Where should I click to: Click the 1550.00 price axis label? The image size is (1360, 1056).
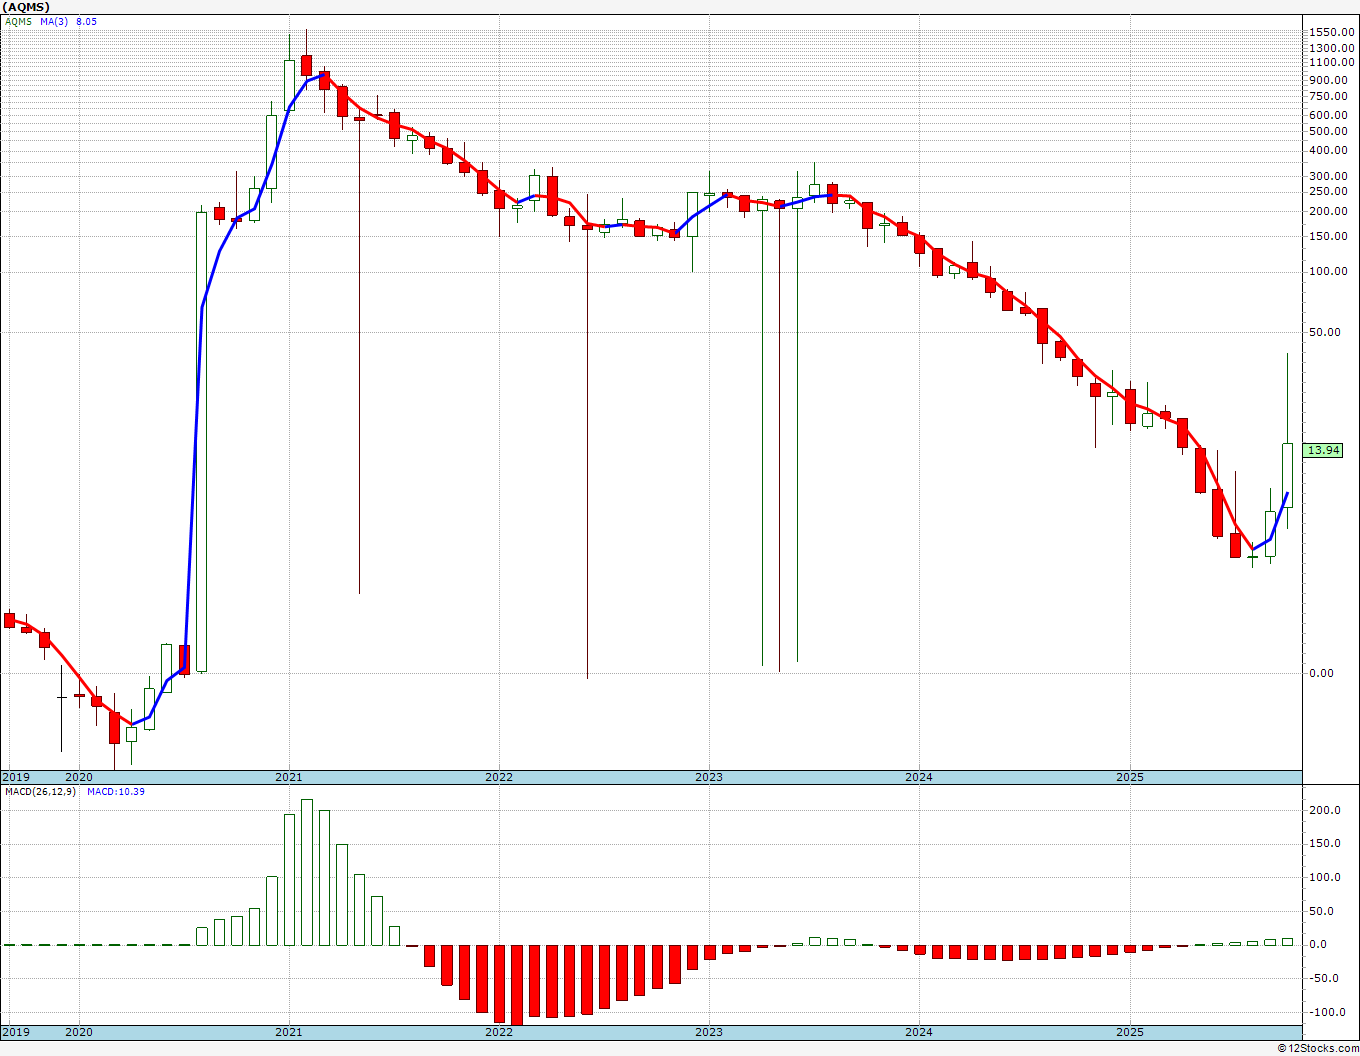[x=1332, y=32]
